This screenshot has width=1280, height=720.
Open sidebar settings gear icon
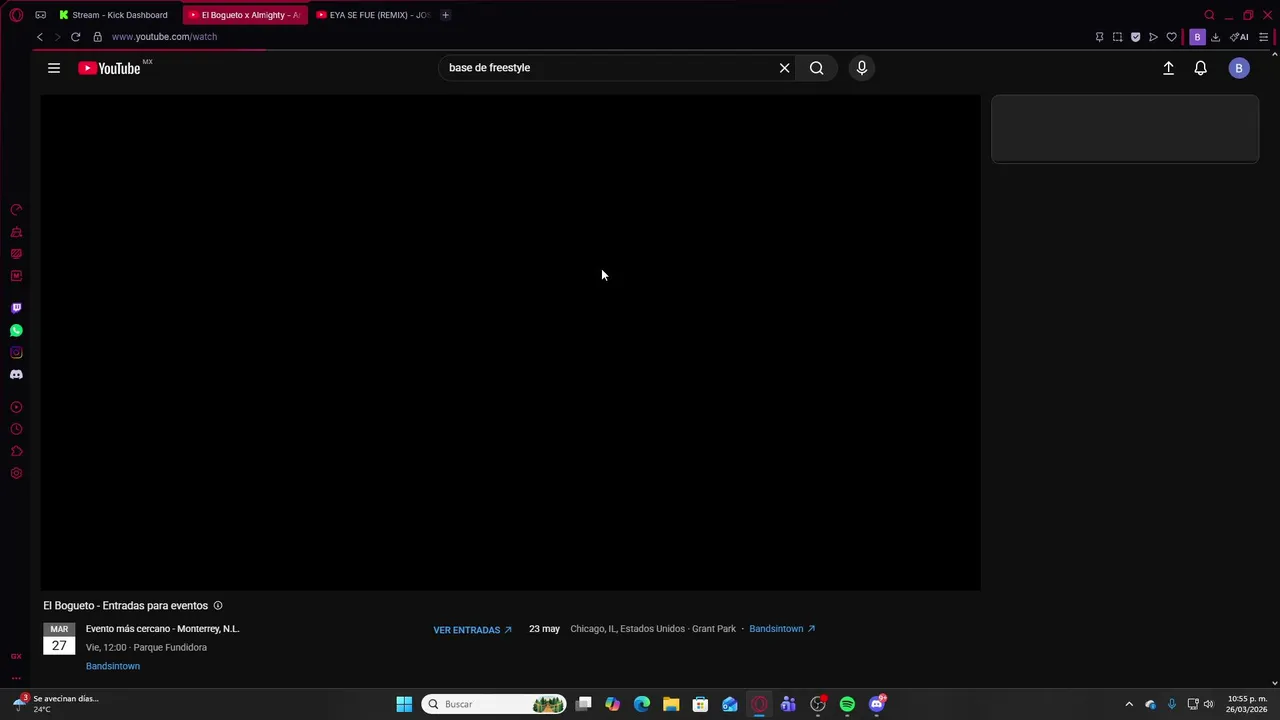[16, 473]
